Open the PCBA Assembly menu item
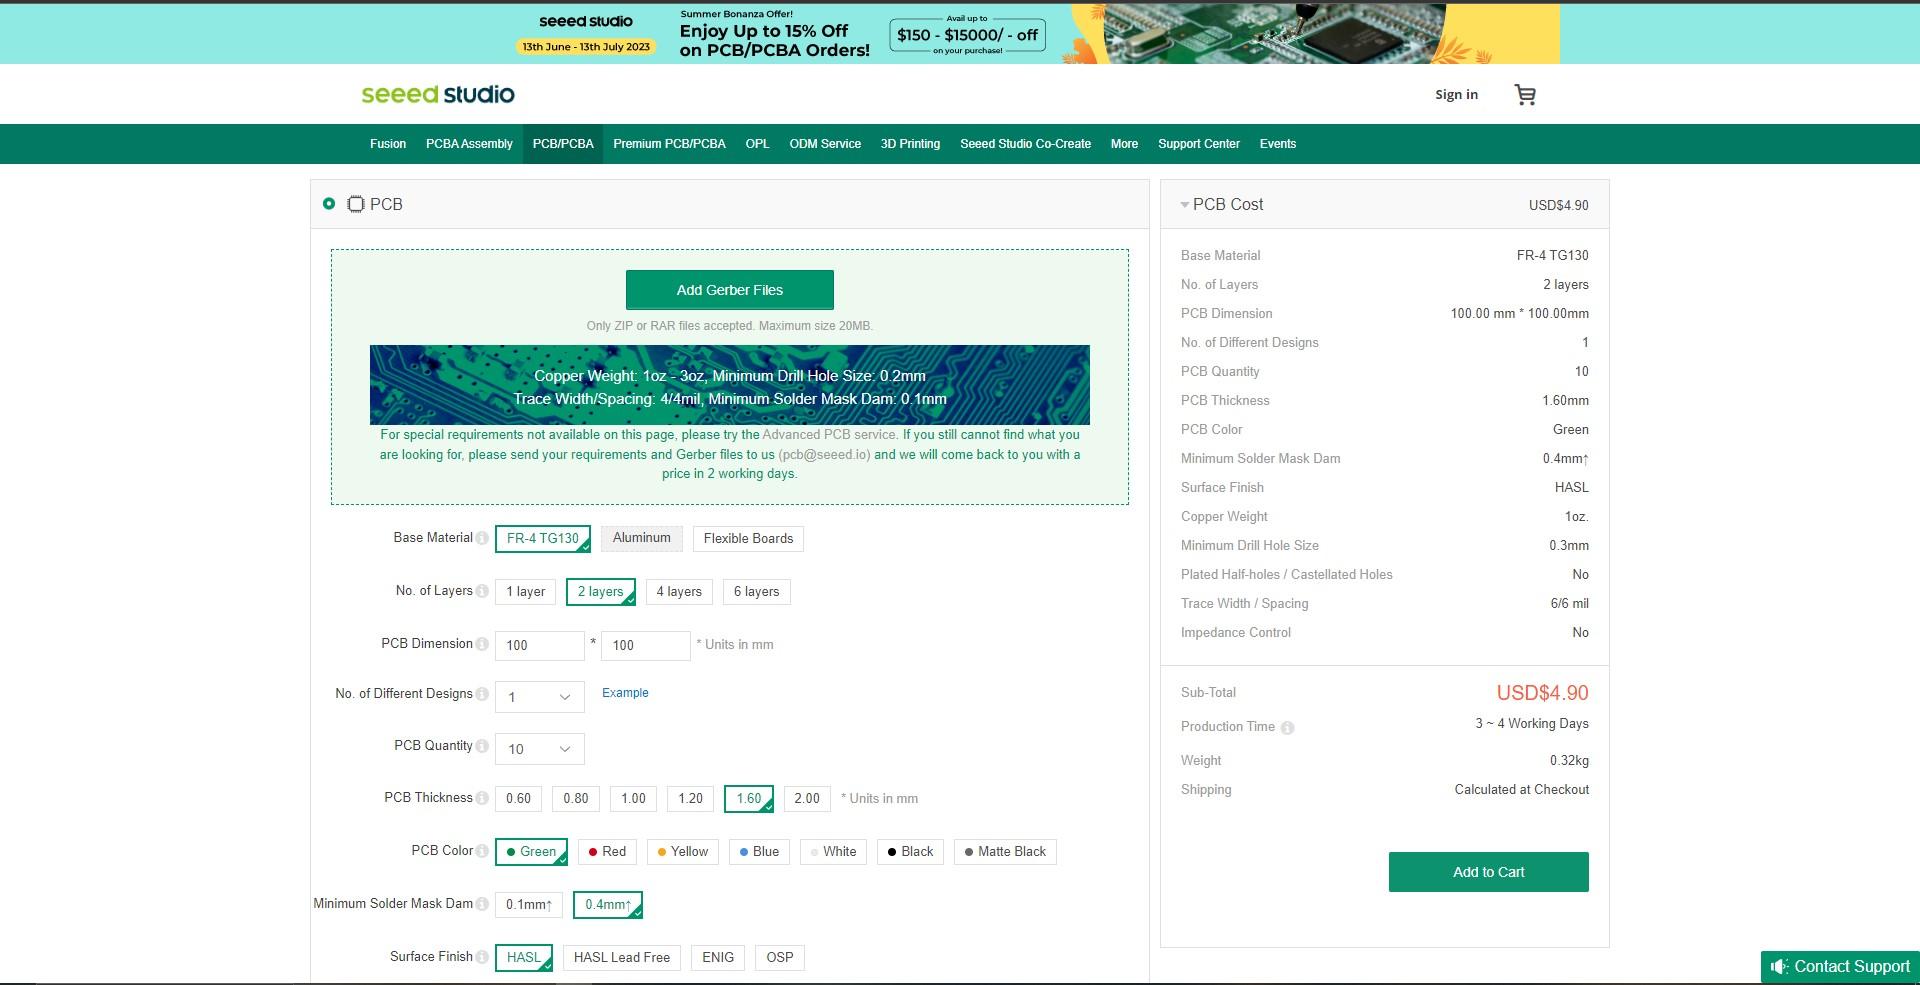Image resolution: width=1920 pixels, height=985 pixels. (x=469, y=144)
